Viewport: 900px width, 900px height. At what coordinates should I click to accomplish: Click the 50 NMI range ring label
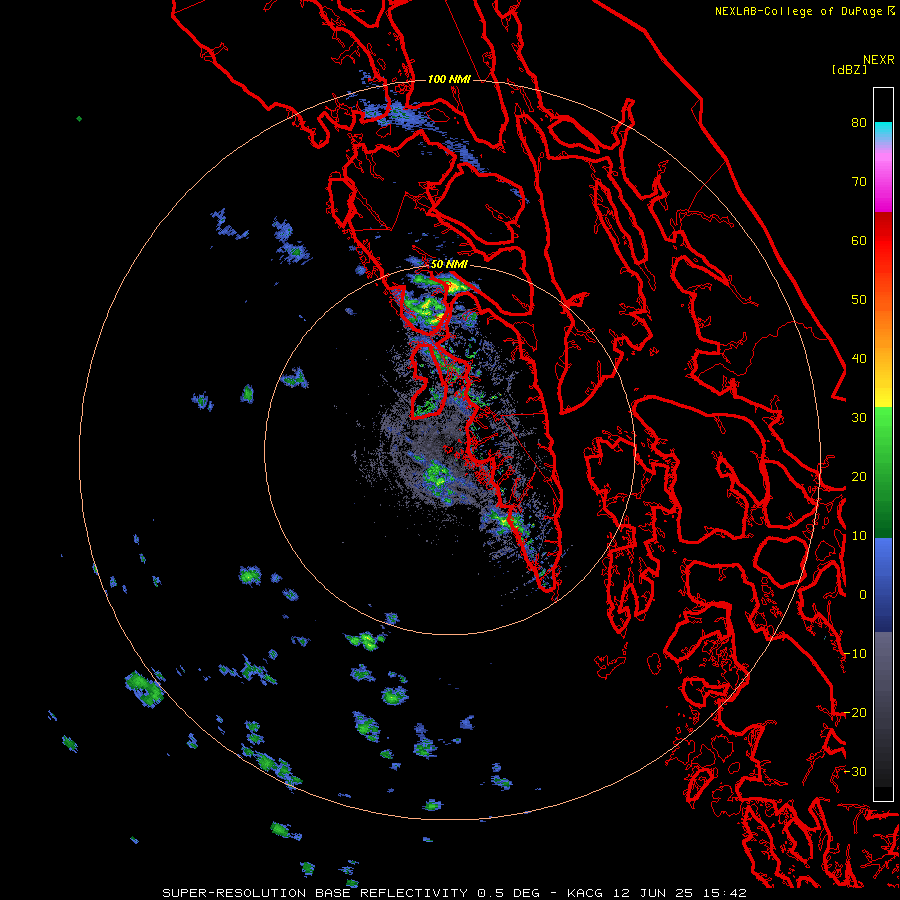click(449, 265)
